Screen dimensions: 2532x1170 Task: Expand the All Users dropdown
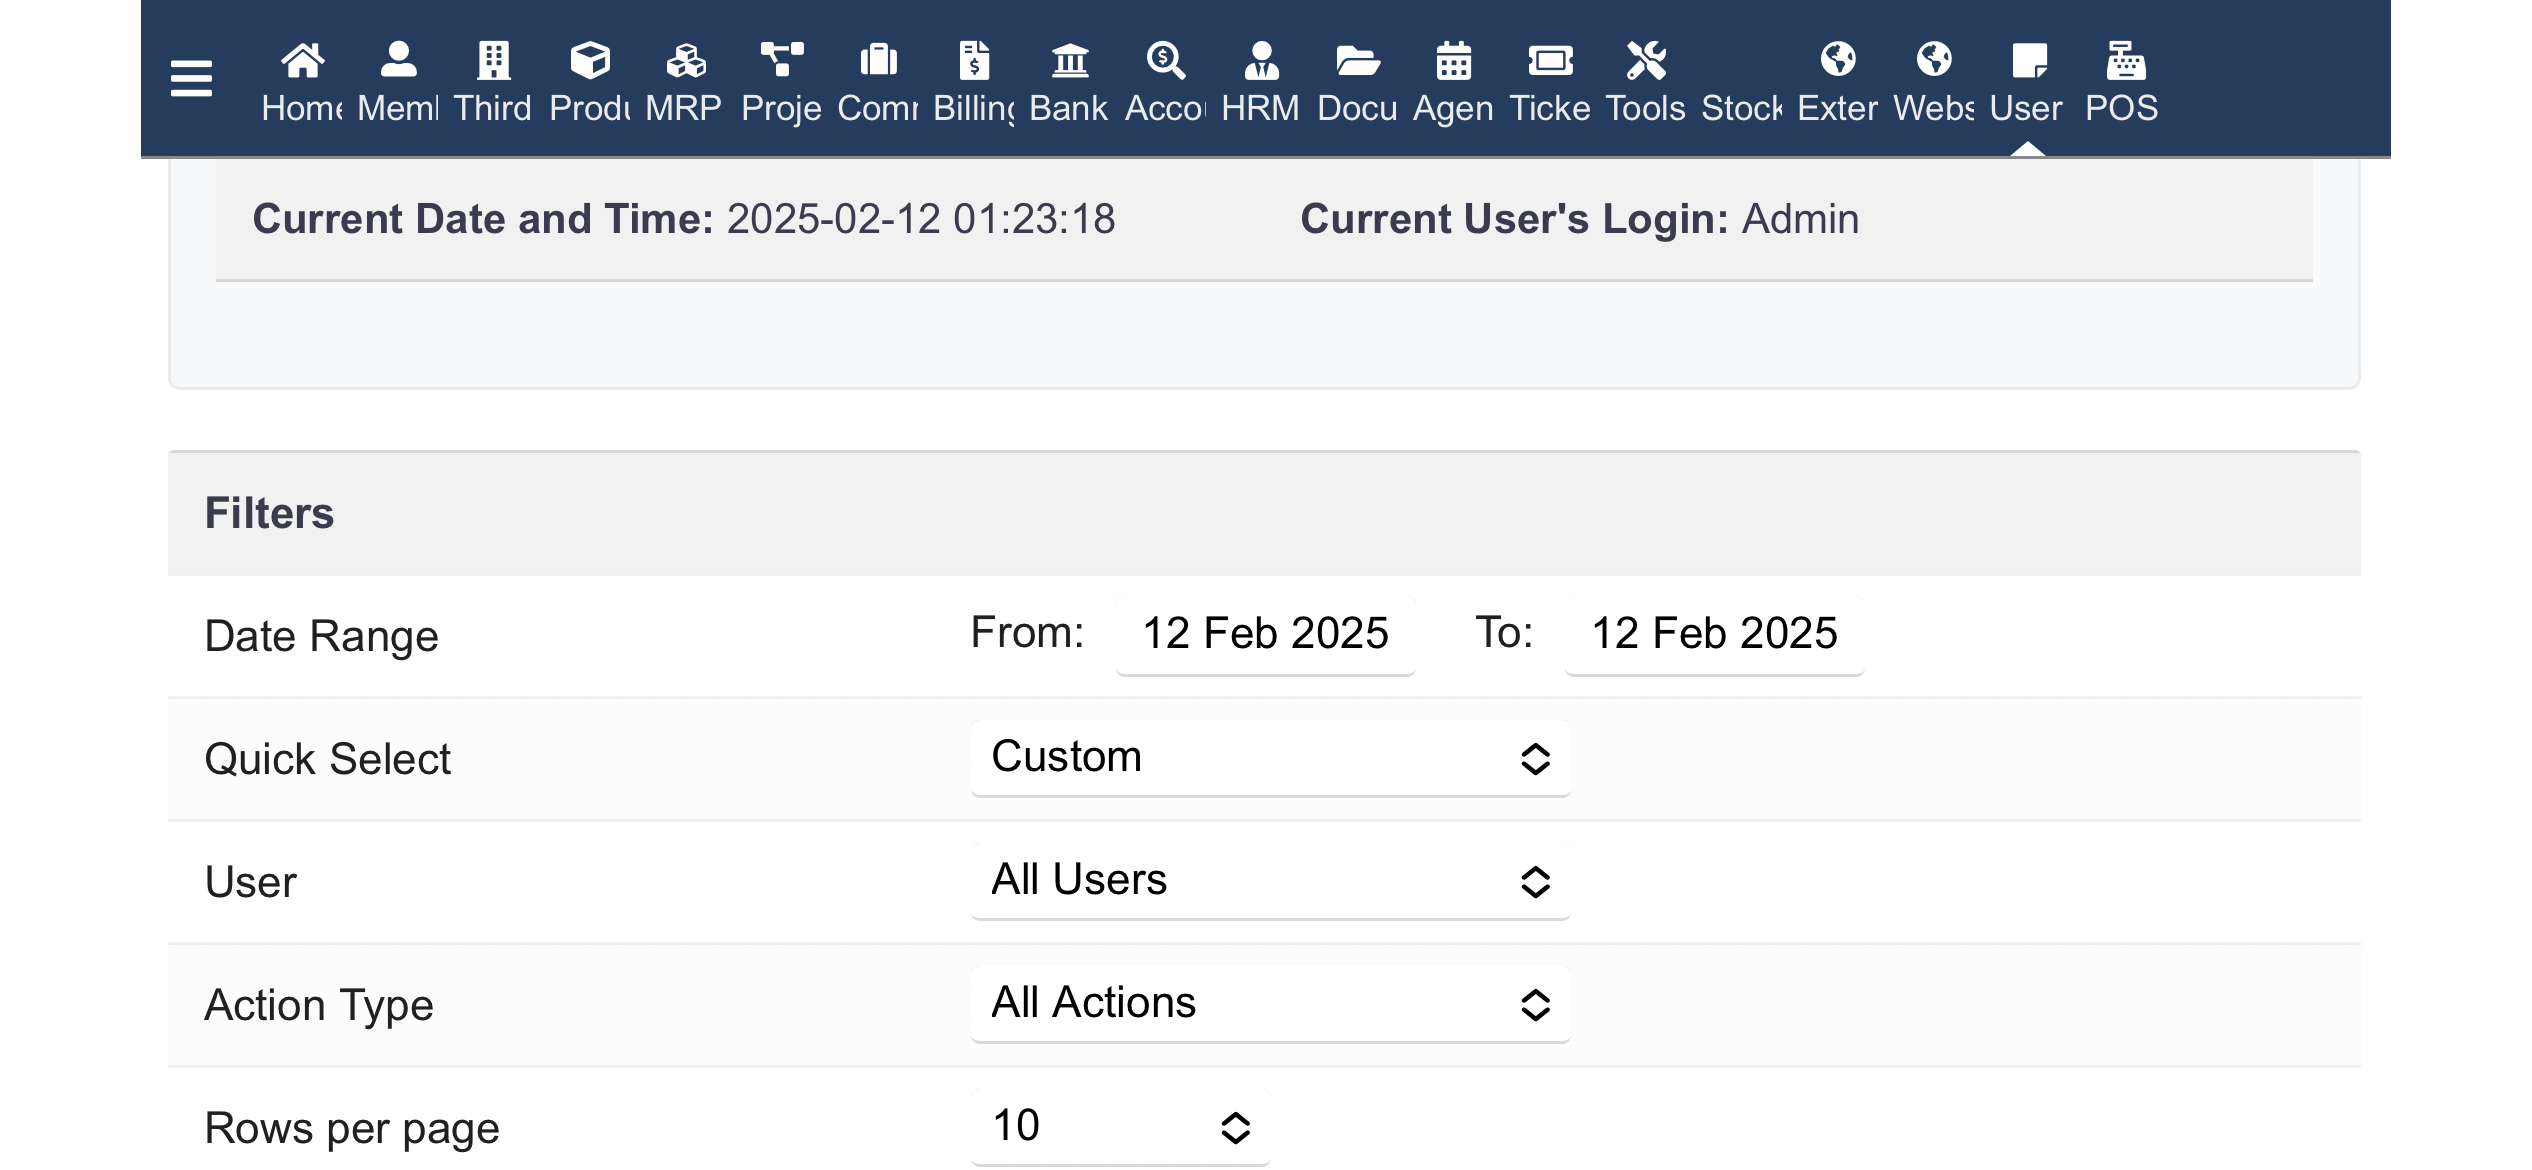click(x=1269, y=881)
